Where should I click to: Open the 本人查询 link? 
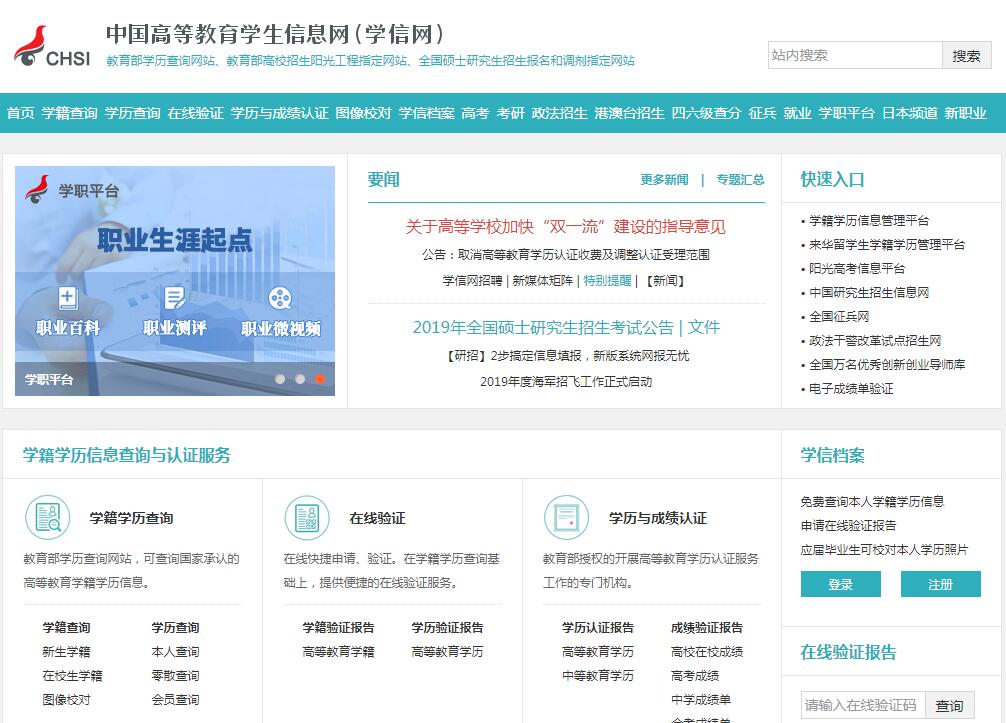175,652
